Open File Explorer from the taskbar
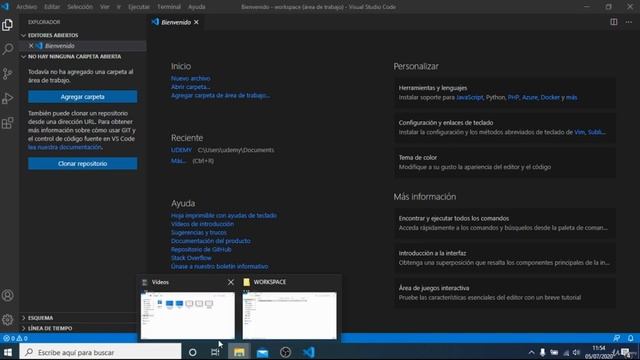The height and width of the screenshot is (360, 640). coord(239,352)
